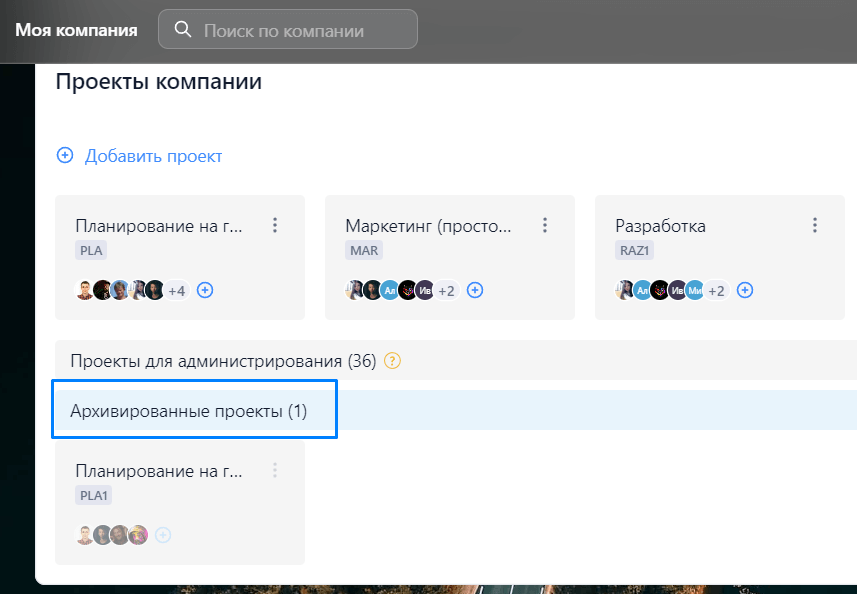The width and height of the screenshot is (857, 594).
Task: Click the add-member plus icon on the Разработка card
Action: pos(744,290)
